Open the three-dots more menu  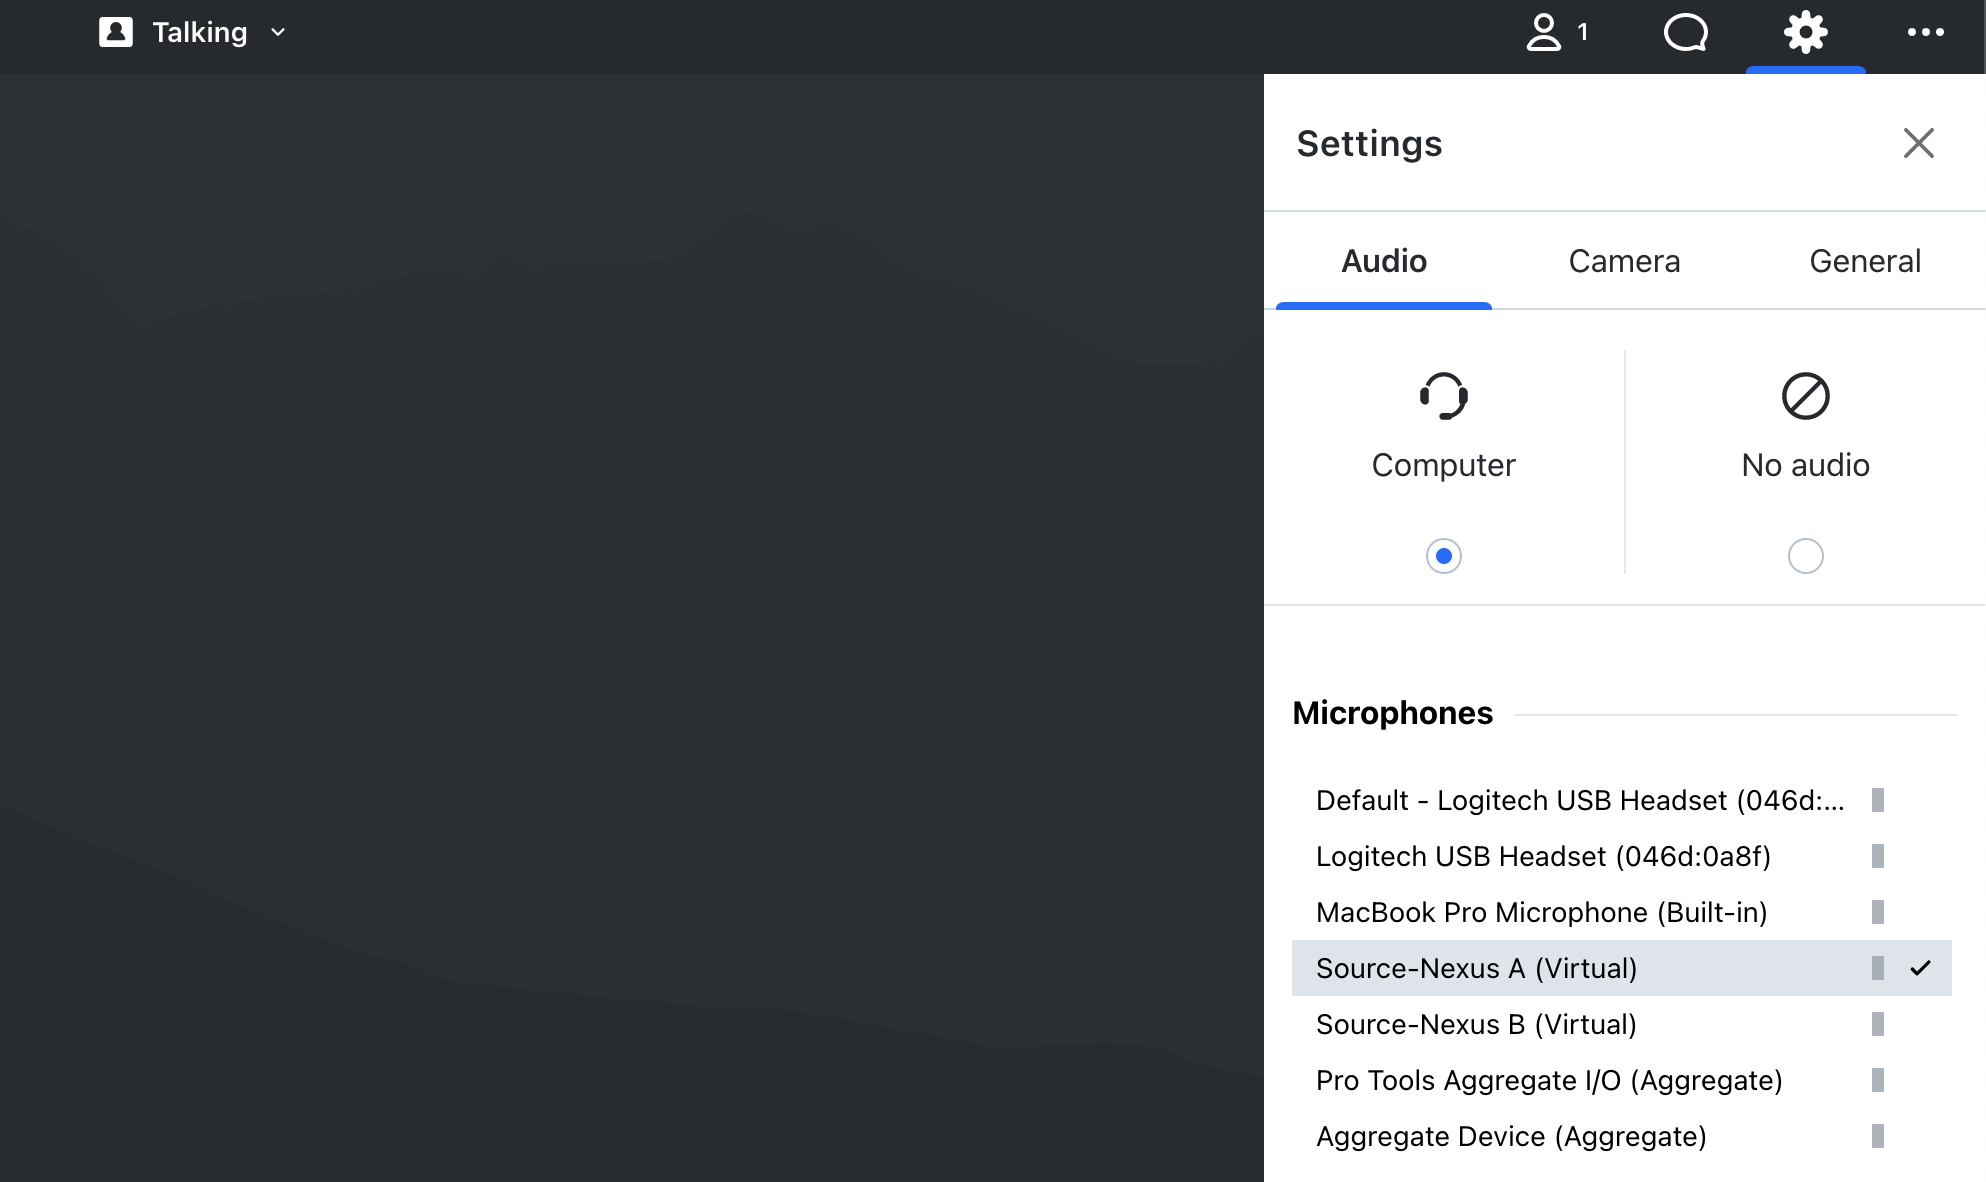[1925, 32]
